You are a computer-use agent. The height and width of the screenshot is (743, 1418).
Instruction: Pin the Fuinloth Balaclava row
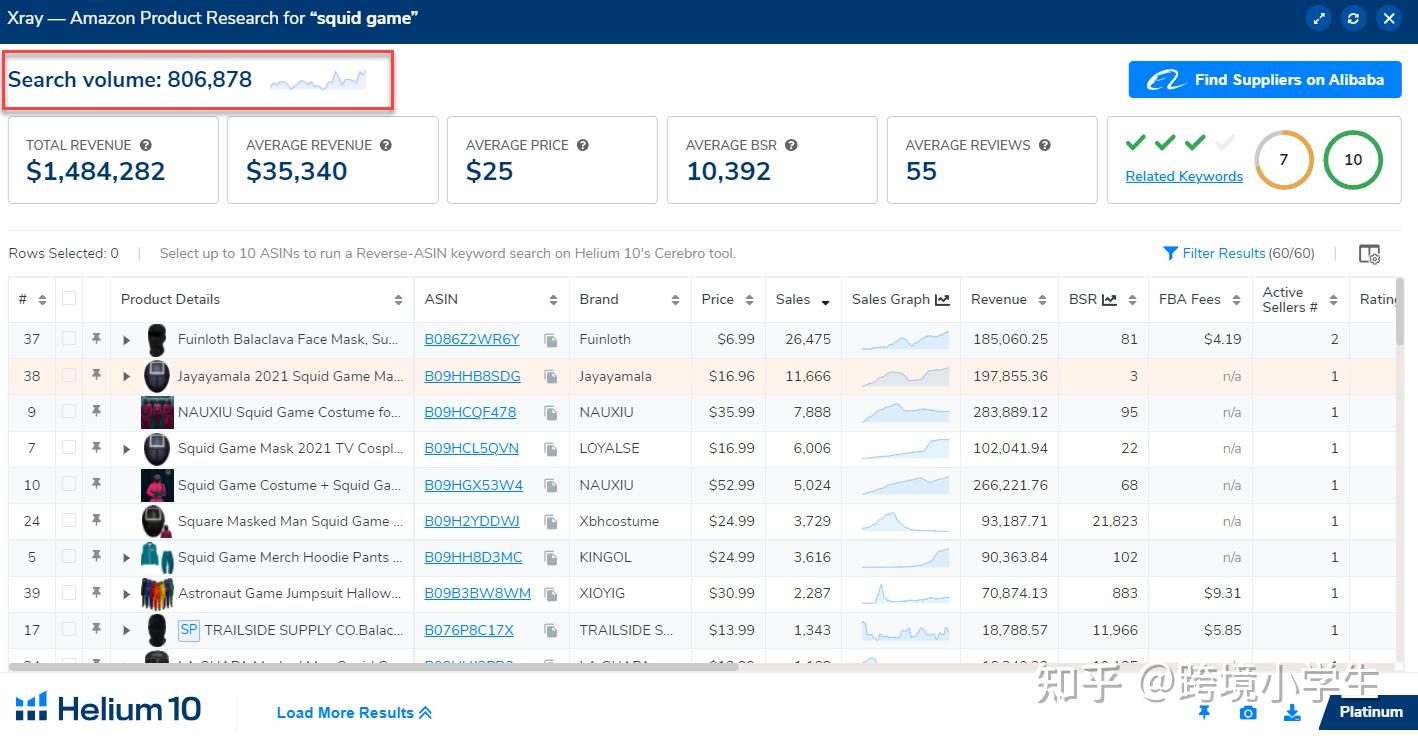coord(96,339)
